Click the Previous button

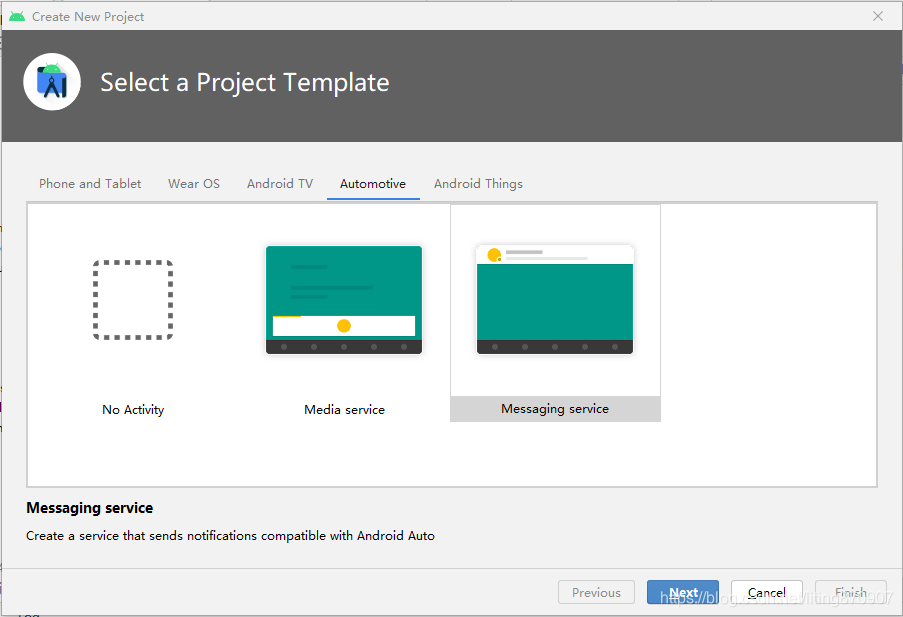[596, 592]
